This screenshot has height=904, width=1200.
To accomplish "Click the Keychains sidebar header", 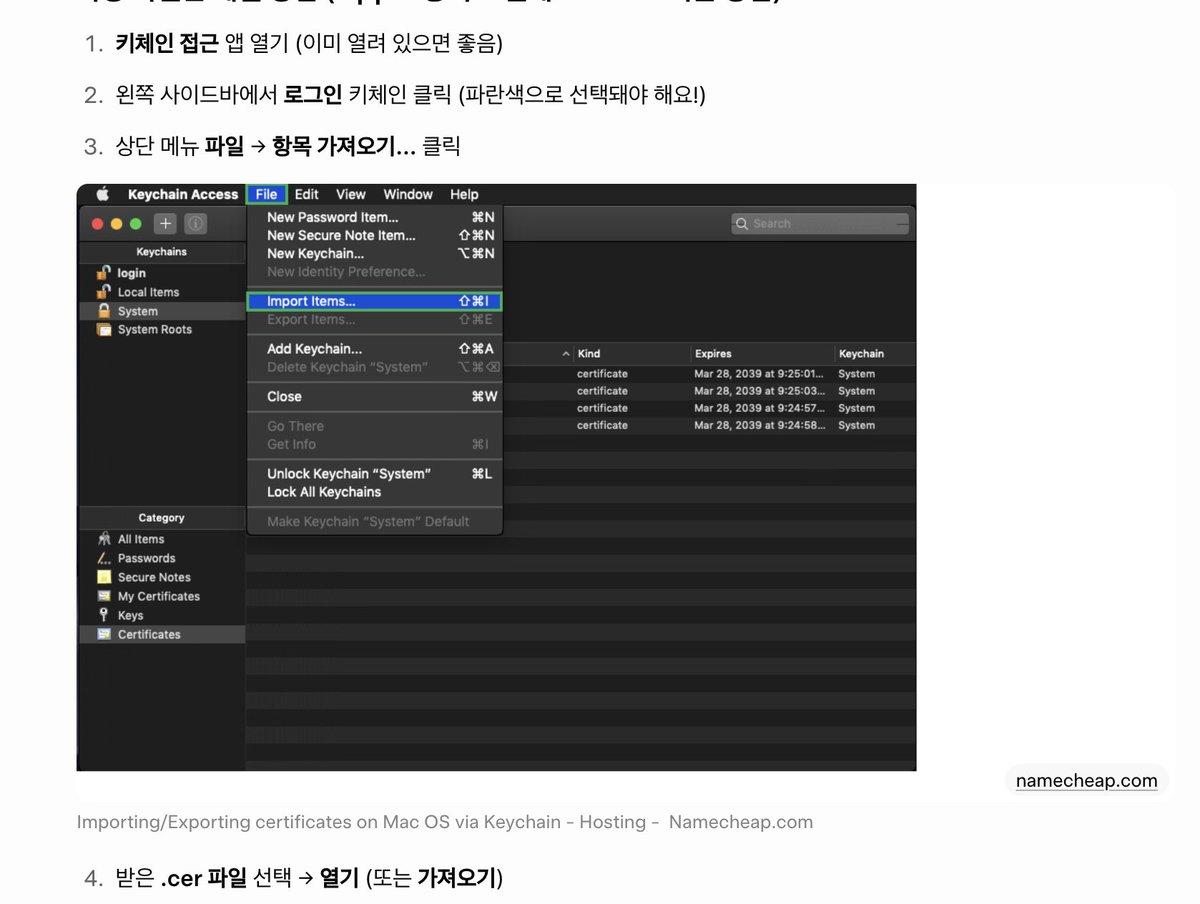I will tap(162, 252).
